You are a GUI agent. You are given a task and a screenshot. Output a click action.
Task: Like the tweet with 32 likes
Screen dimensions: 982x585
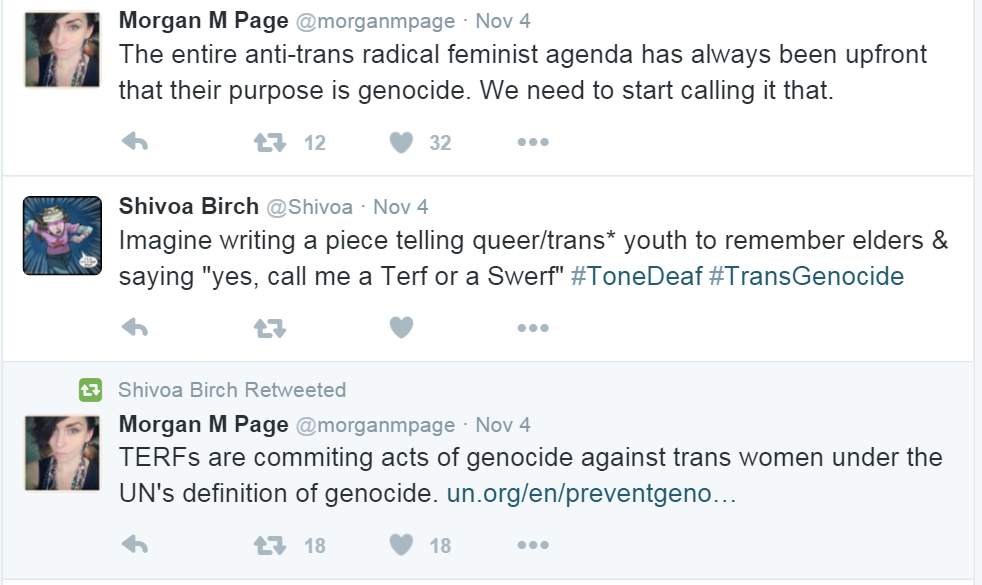tap(402, 143)
